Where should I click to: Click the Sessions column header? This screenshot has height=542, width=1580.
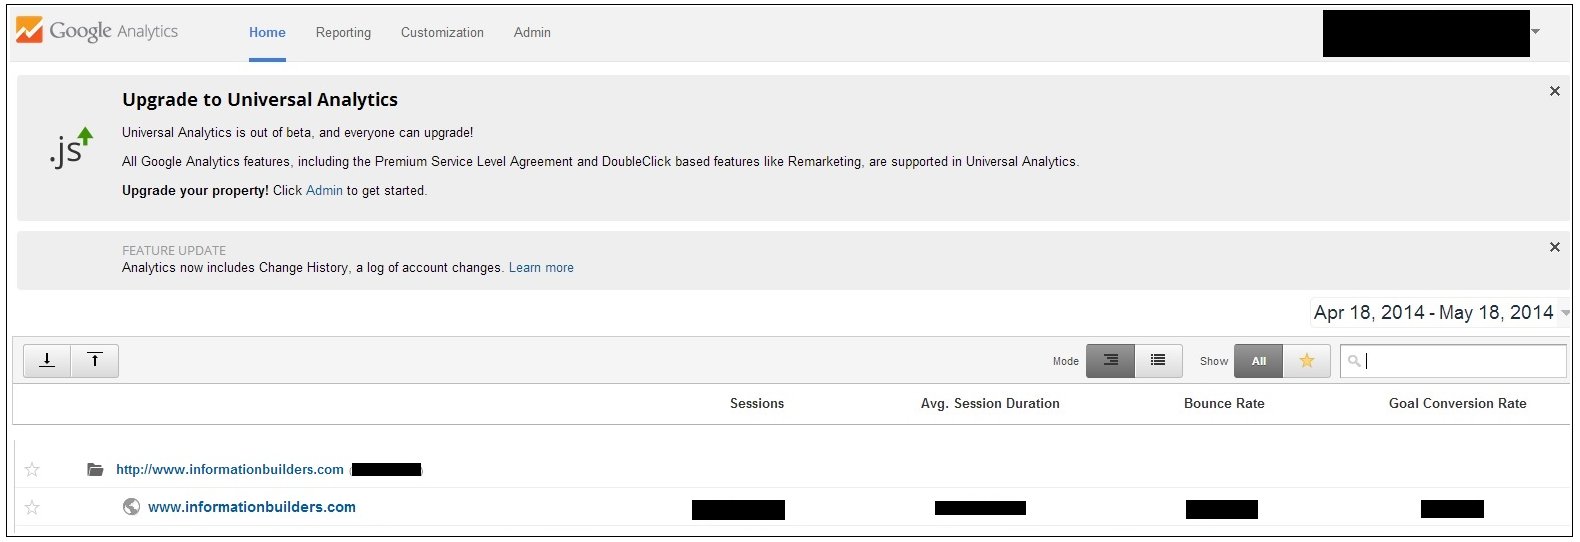(x=757, y=403)
